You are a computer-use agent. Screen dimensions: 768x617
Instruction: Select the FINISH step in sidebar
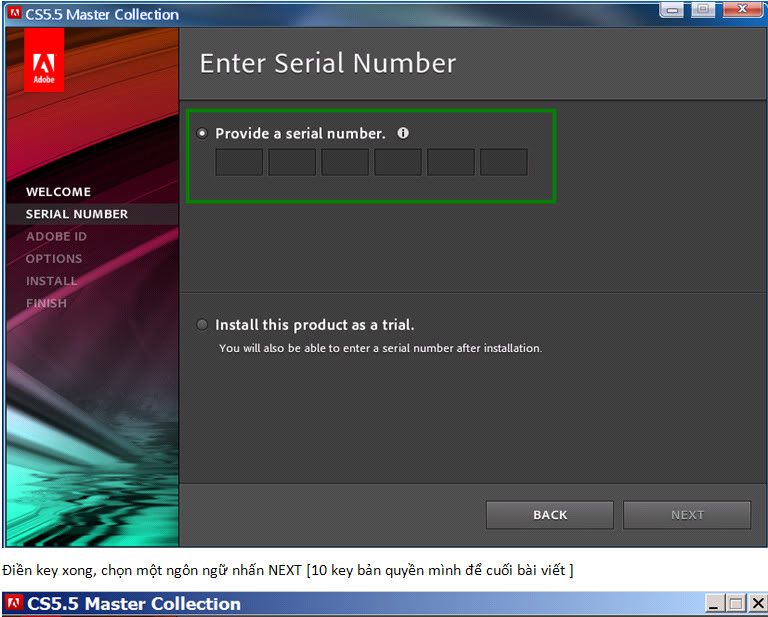46,303
